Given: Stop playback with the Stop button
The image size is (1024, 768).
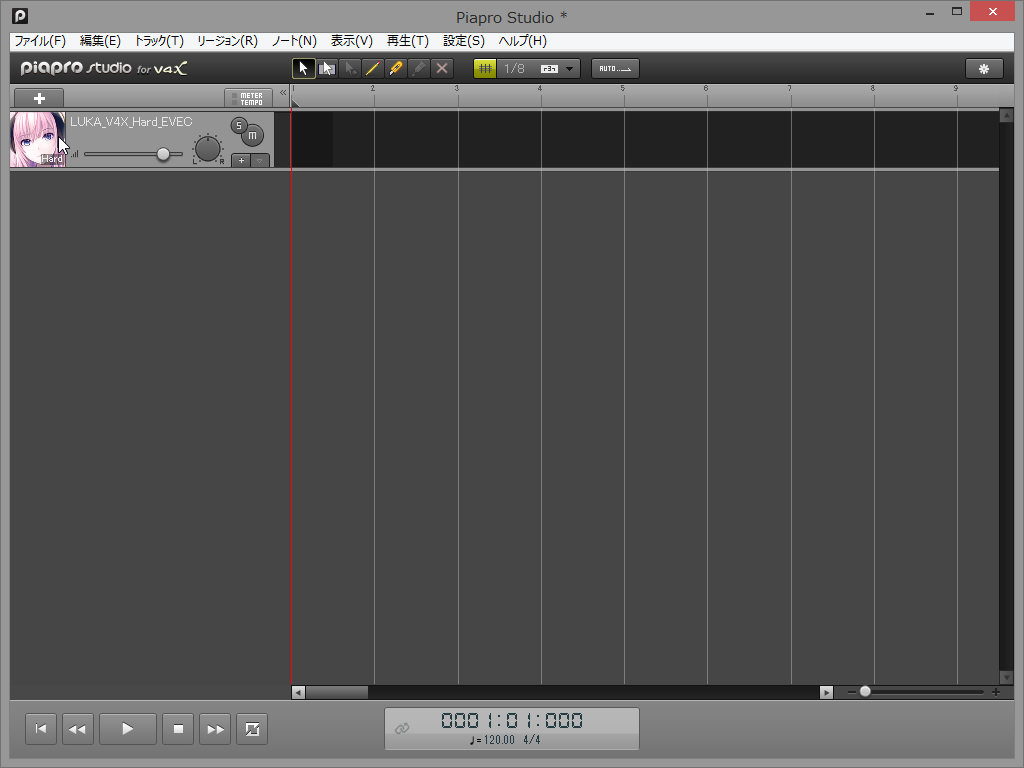Looking at the screenshot, I should (x=178, y=729).
